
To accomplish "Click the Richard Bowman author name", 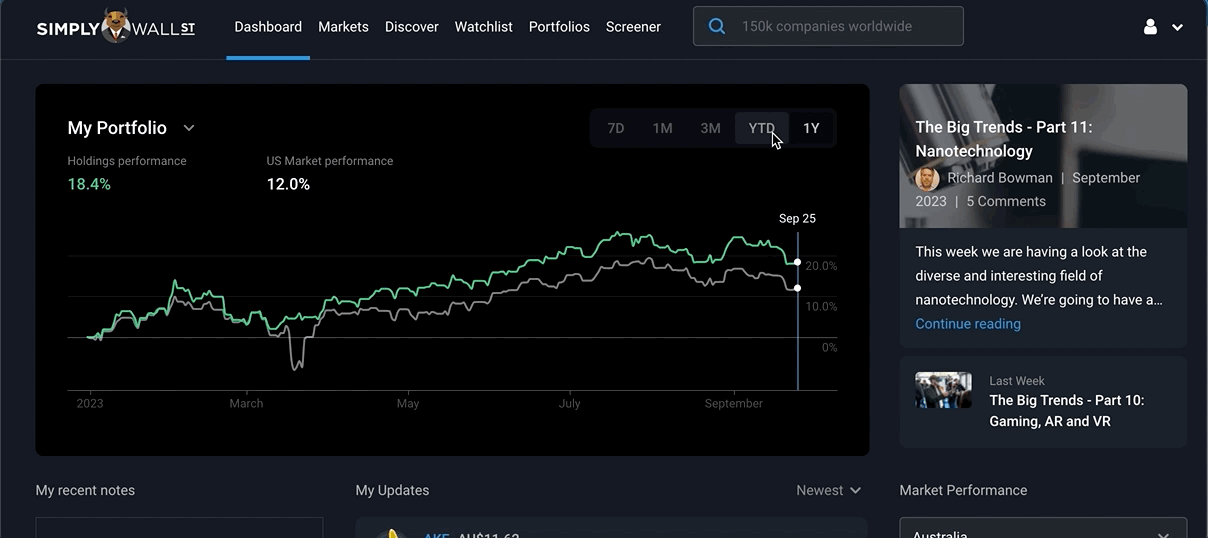I will [x=1000, y=178].
